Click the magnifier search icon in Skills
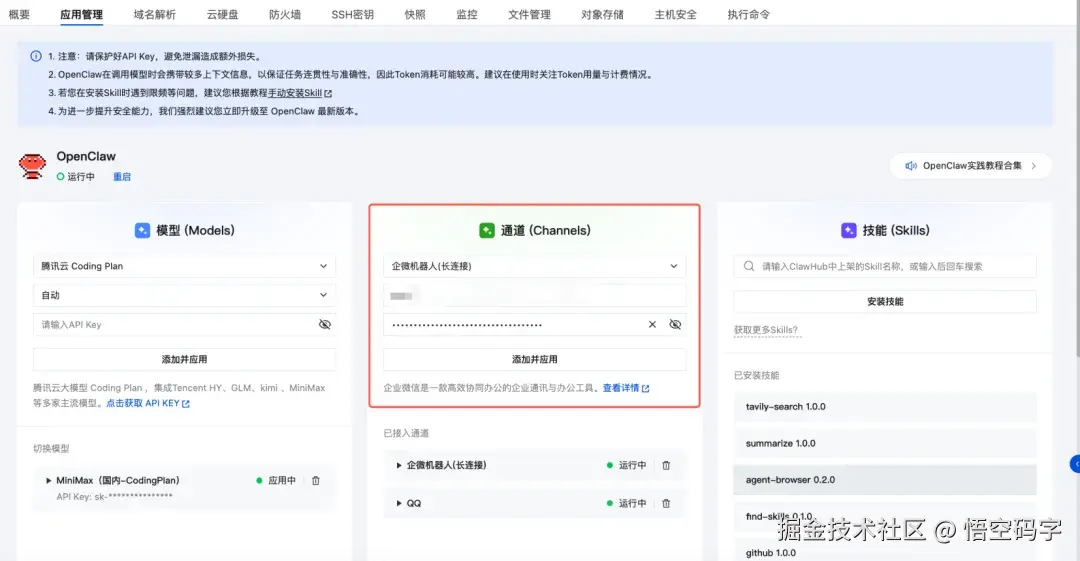Screen dimensions: 1080x561 coord(749,266)
